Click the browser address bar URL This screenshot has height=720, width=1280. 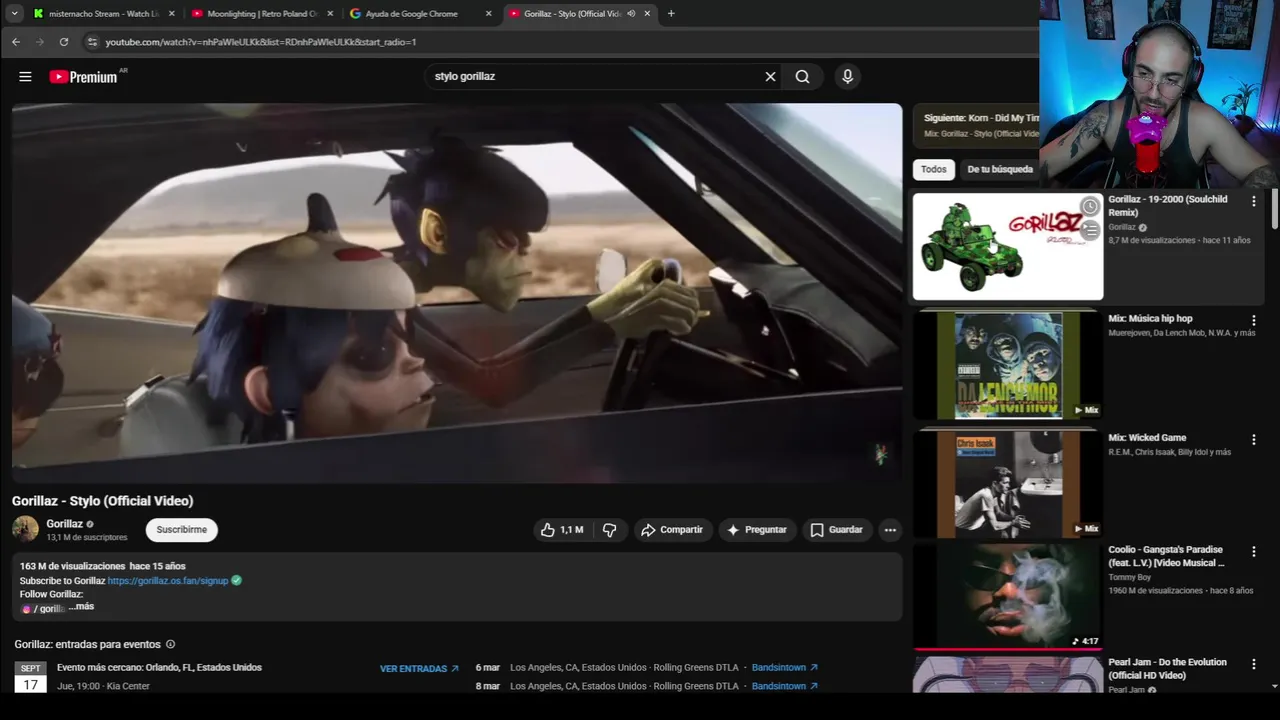[x=261, y=42]
